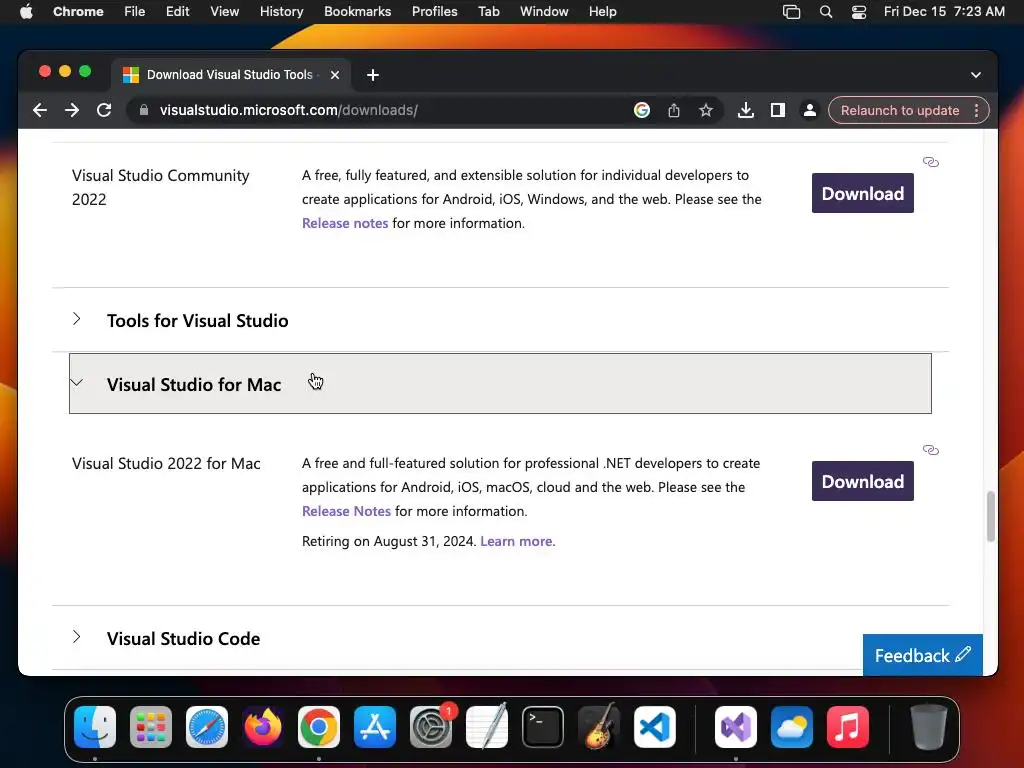Click Relaunch to update button
Viewport: 1024px width, 768px height.
click(x=900, y=110)
